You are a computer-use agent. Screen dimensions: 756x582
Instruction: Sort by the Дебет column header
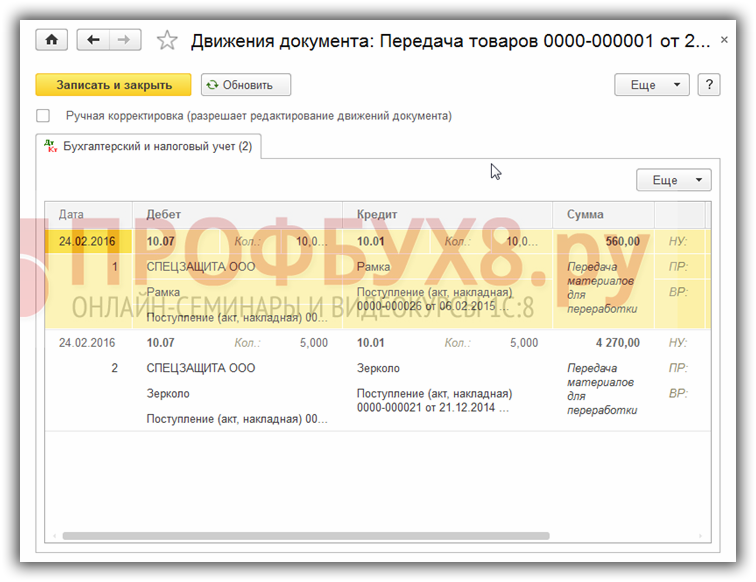(x=164, y=214)
